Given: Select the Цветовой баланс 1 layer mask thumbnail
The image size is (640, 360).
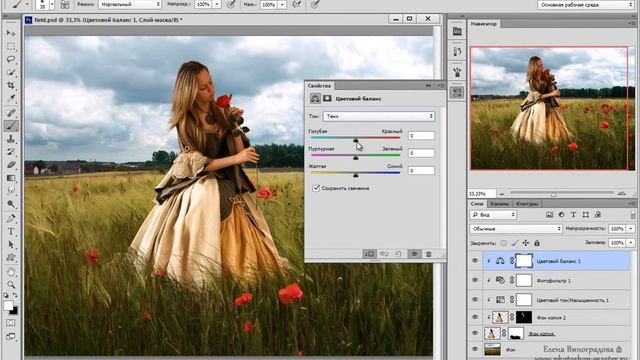Looking at the screenshot, I should (x=524, y=261).
